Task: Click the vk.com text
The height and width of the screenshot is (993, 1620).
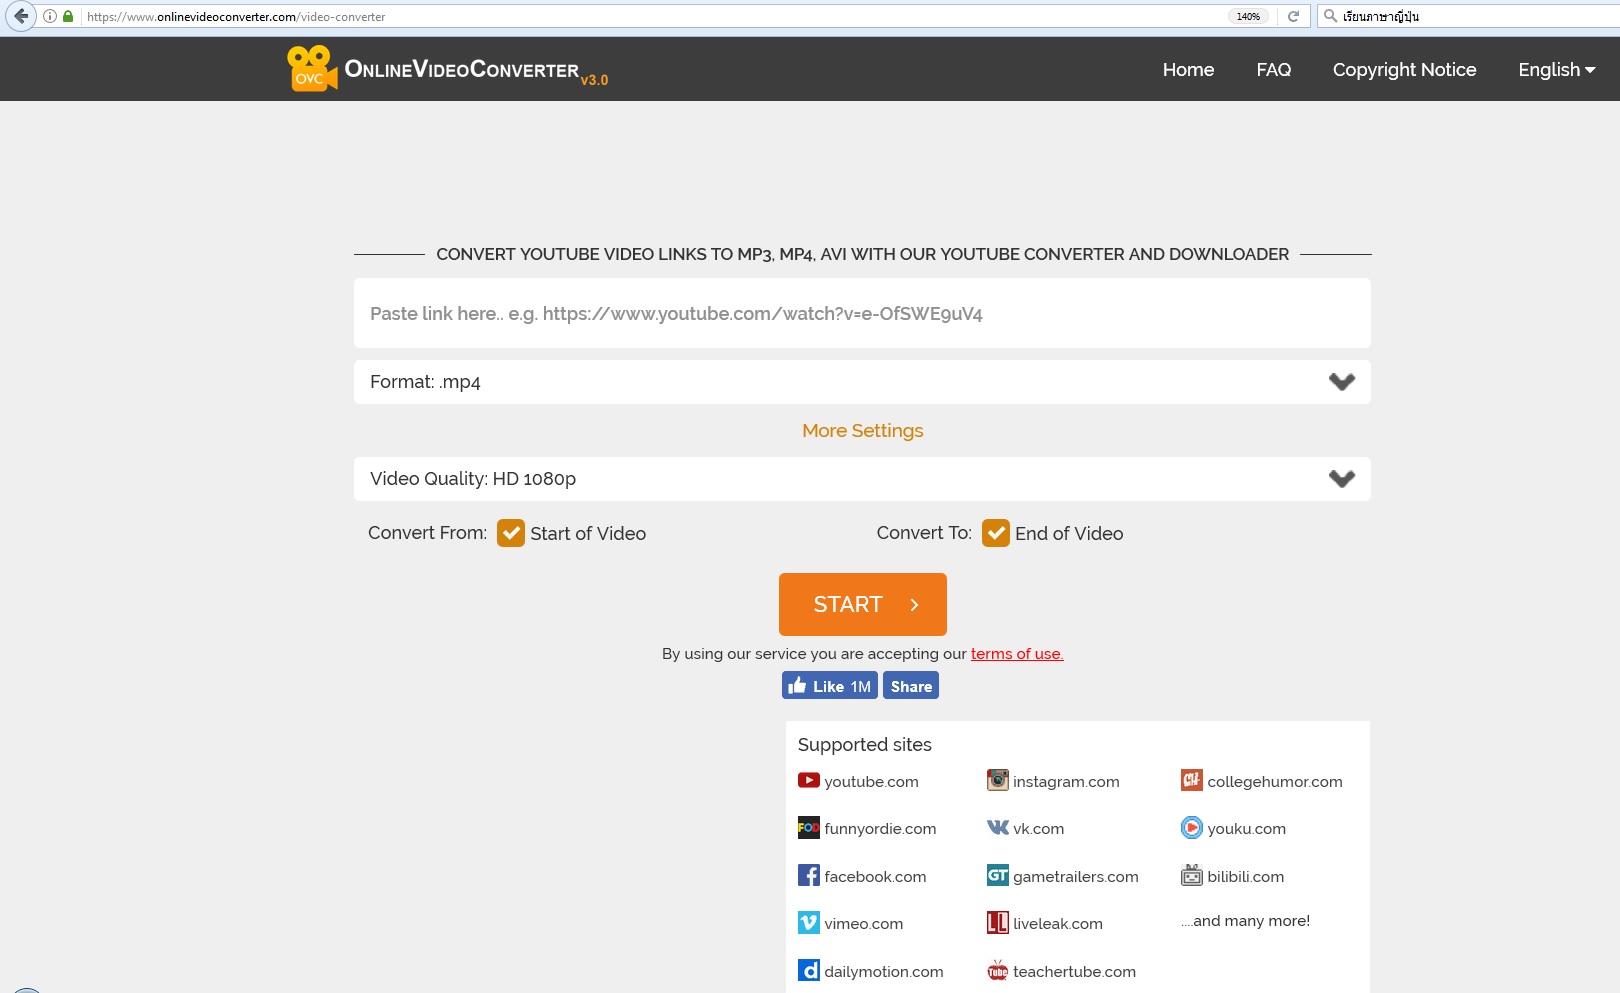Action: click(x=1038, y=829)
